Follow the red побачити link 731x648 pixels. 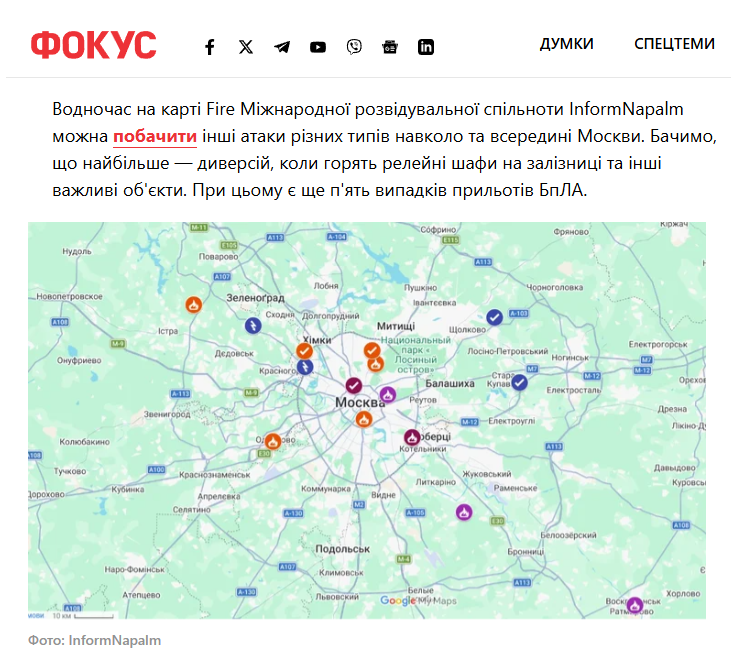click(x=155, y=137)
